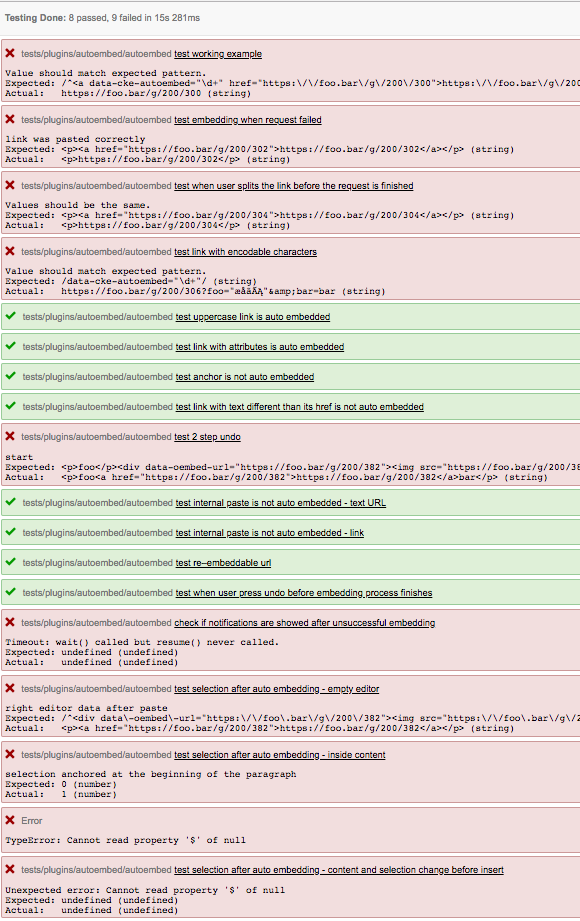
Task: Click red X next to "test 2 step undo"
Action: point(10,437)
